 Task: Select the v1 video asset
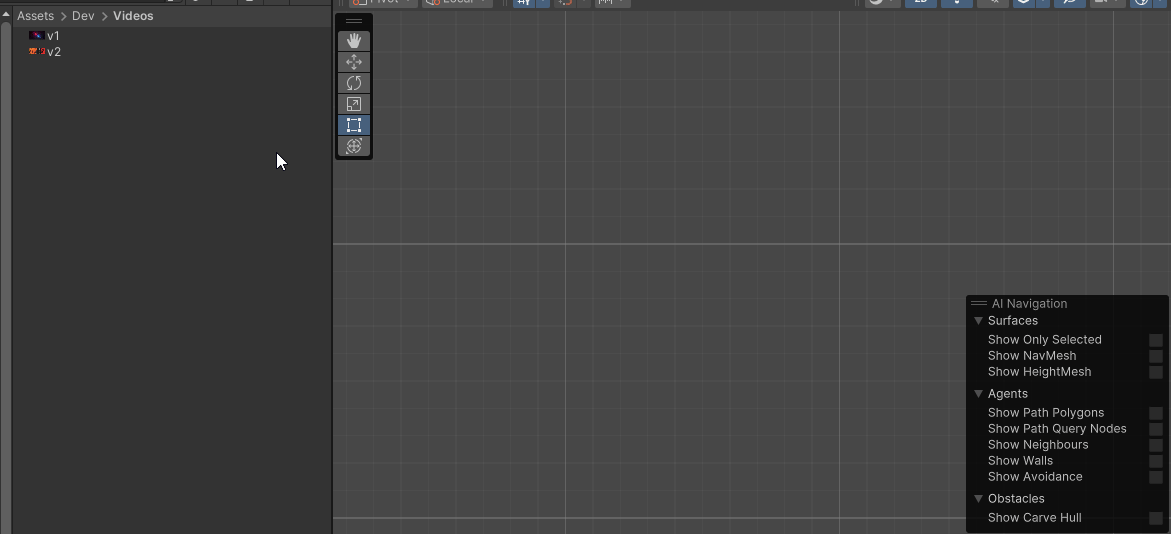click(53, 36)
